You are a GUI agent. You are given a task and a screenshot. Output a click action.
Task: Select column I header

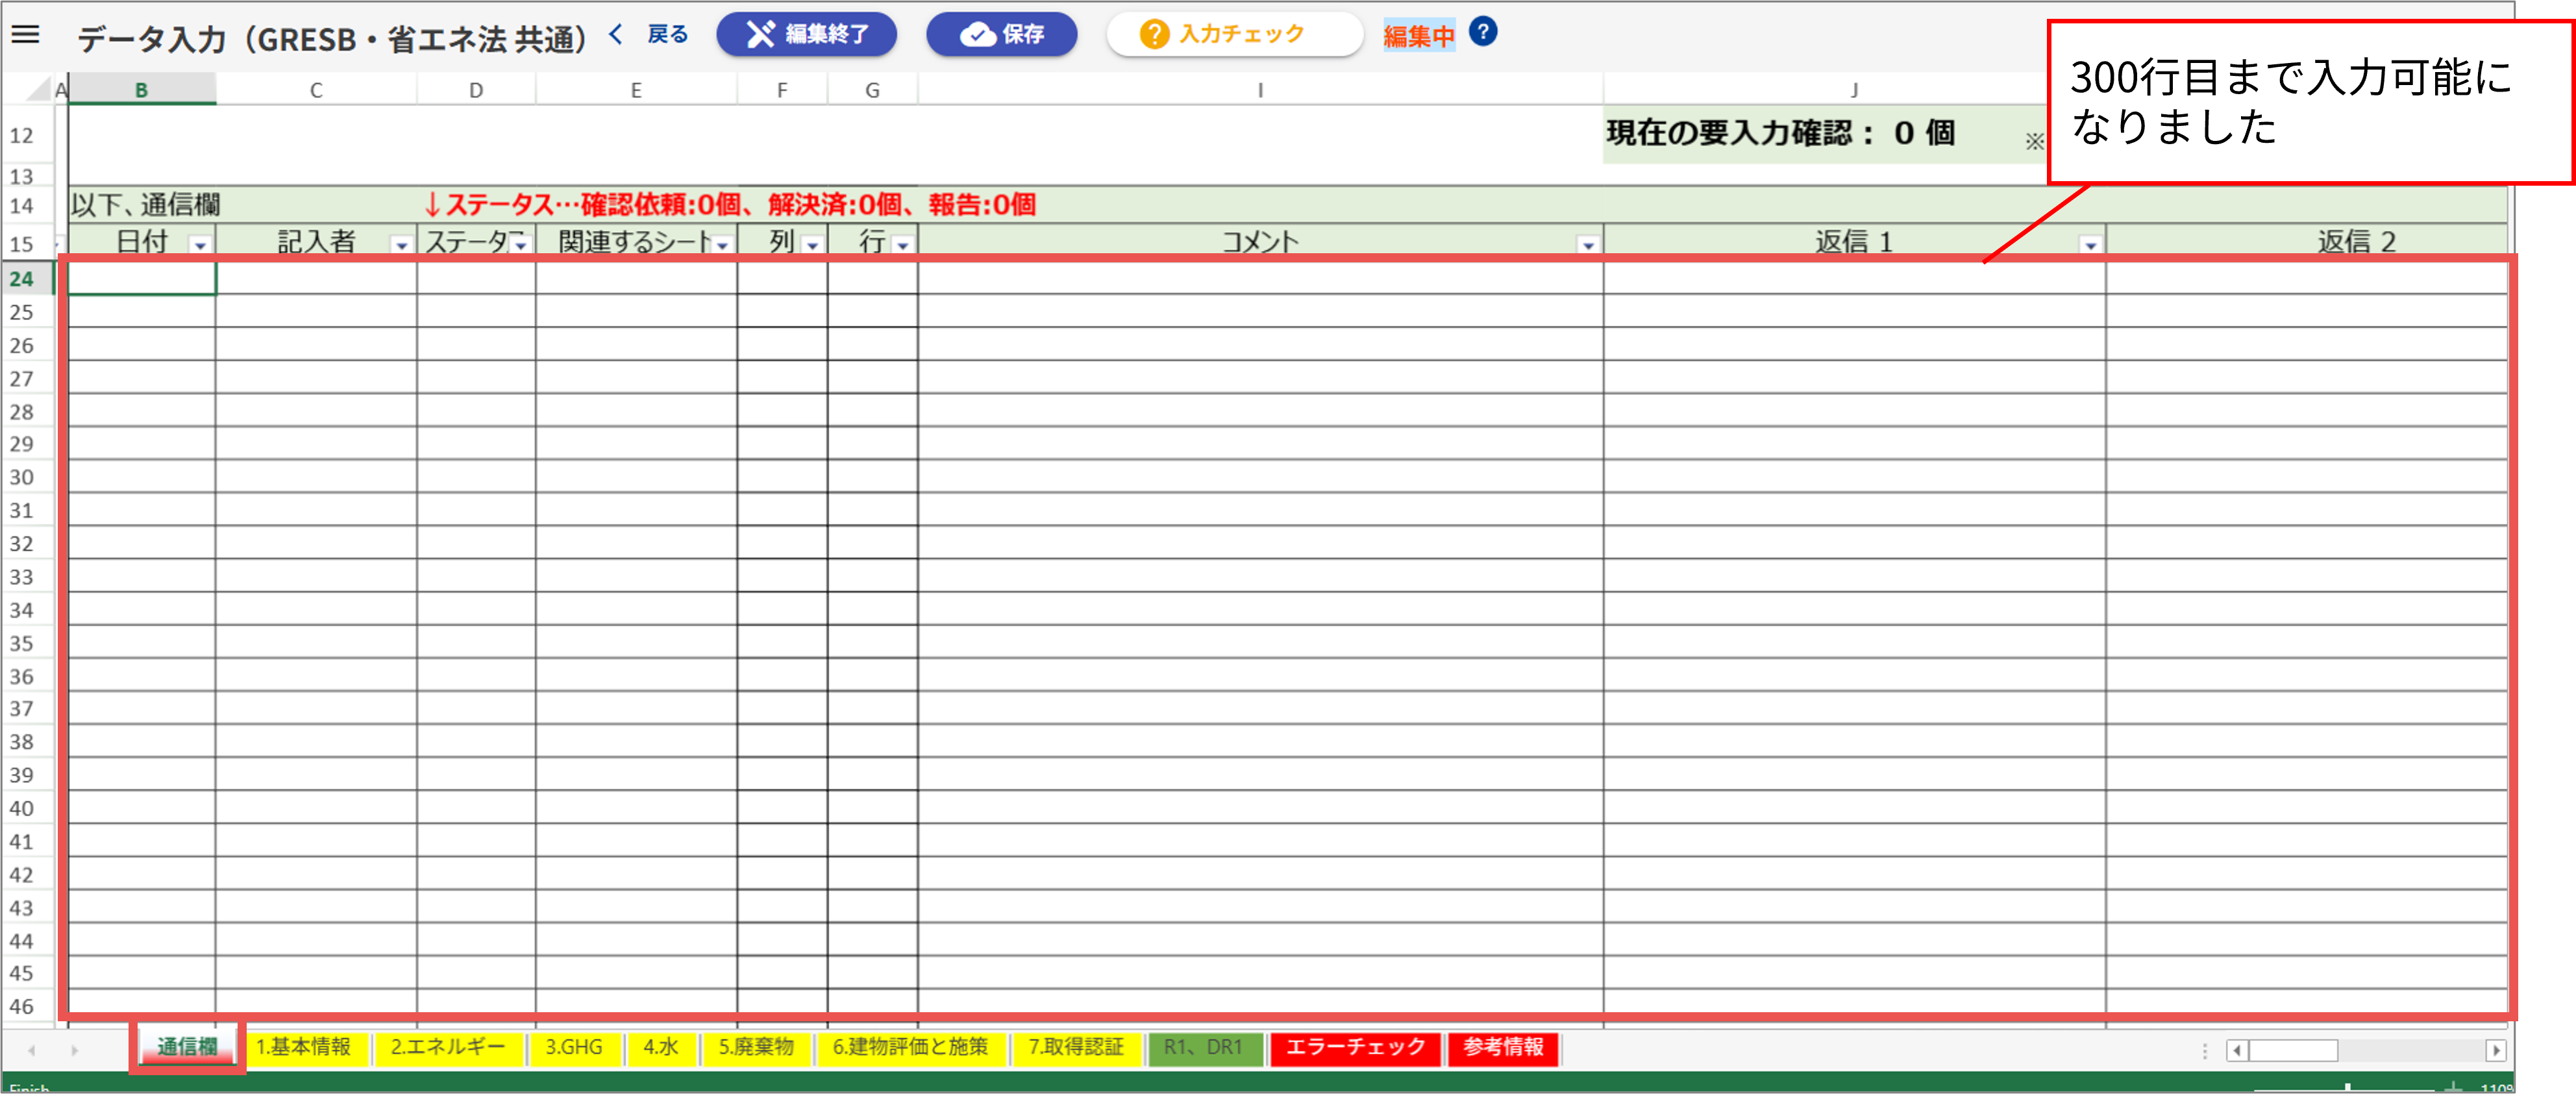(x=1260, y=90)
